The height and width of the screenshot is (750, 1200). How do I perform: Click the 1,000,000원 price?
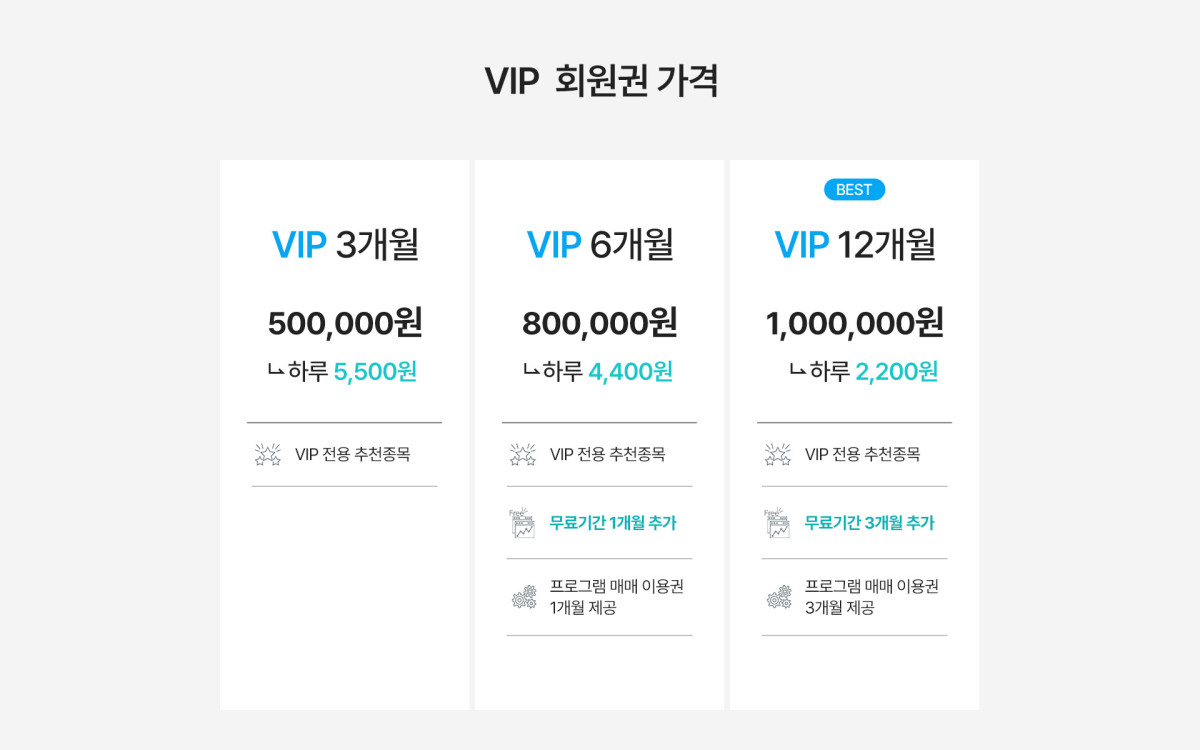click(855, 323)
